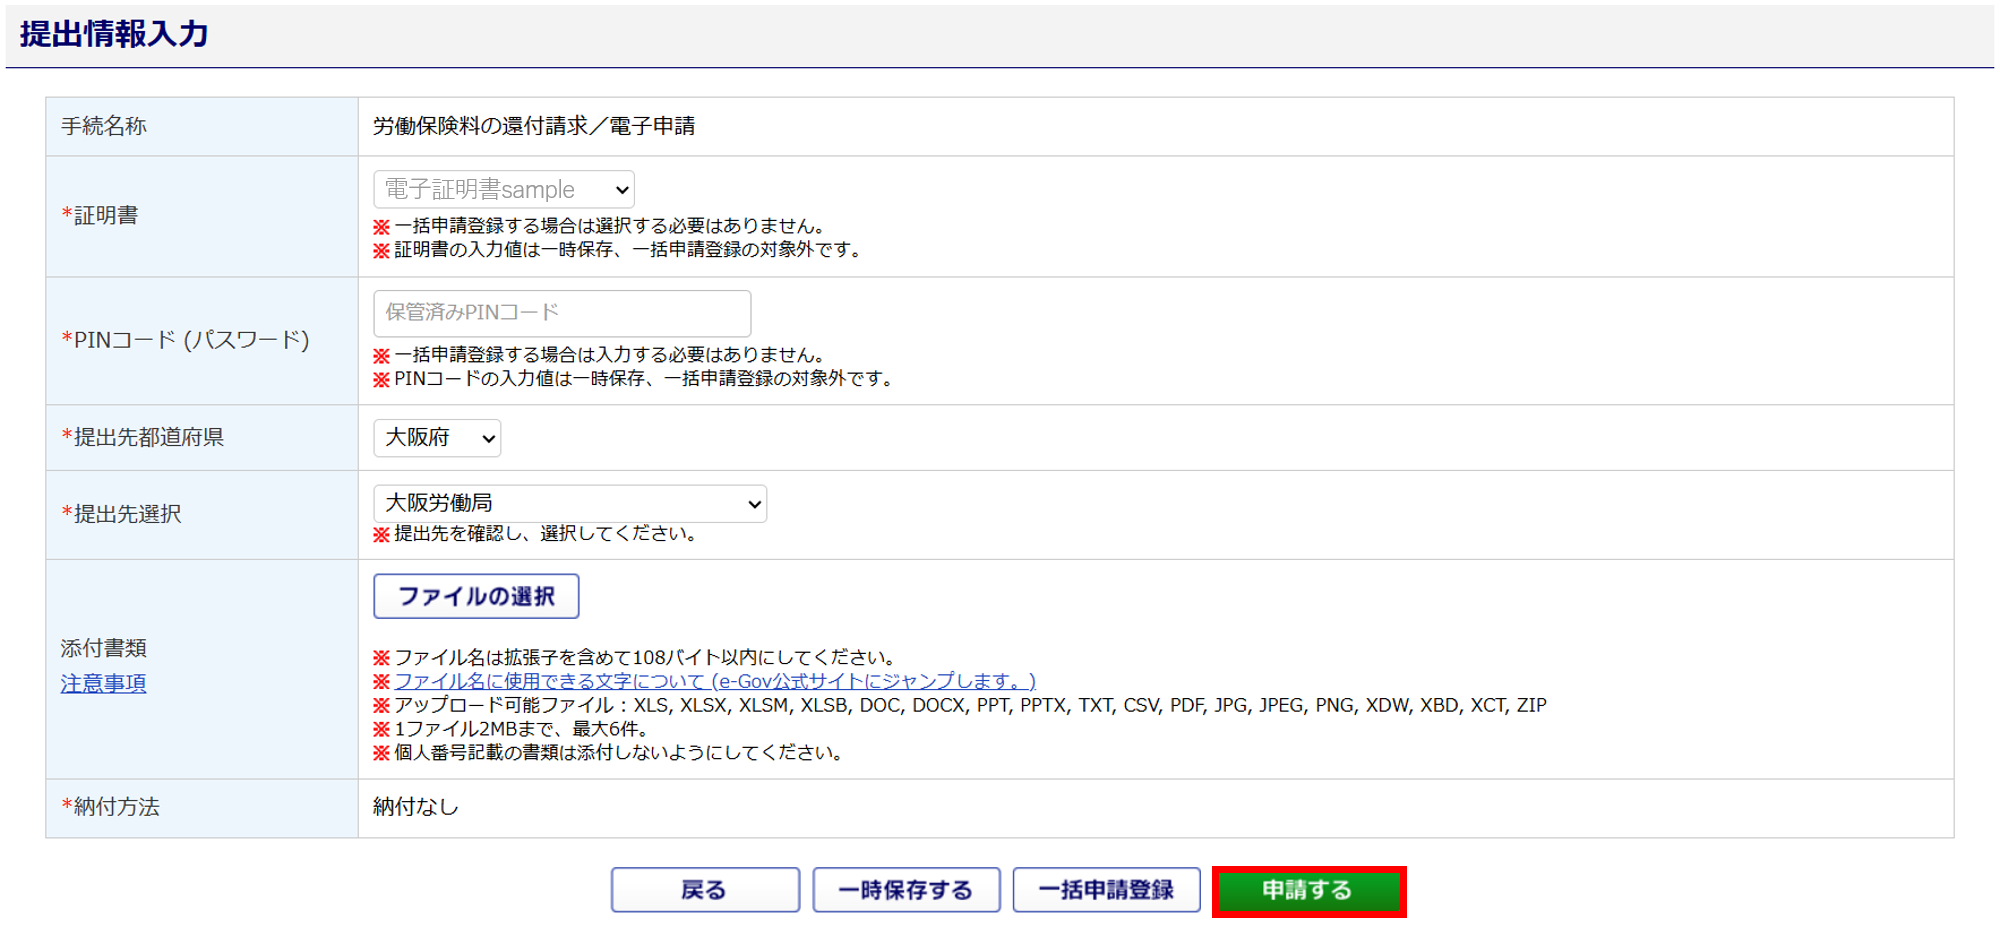The height and width of the screenshot is (939, 2000).
Task: Open the 大阪労働局 submission destination dropdown
Action: click(x=569, y=504)
